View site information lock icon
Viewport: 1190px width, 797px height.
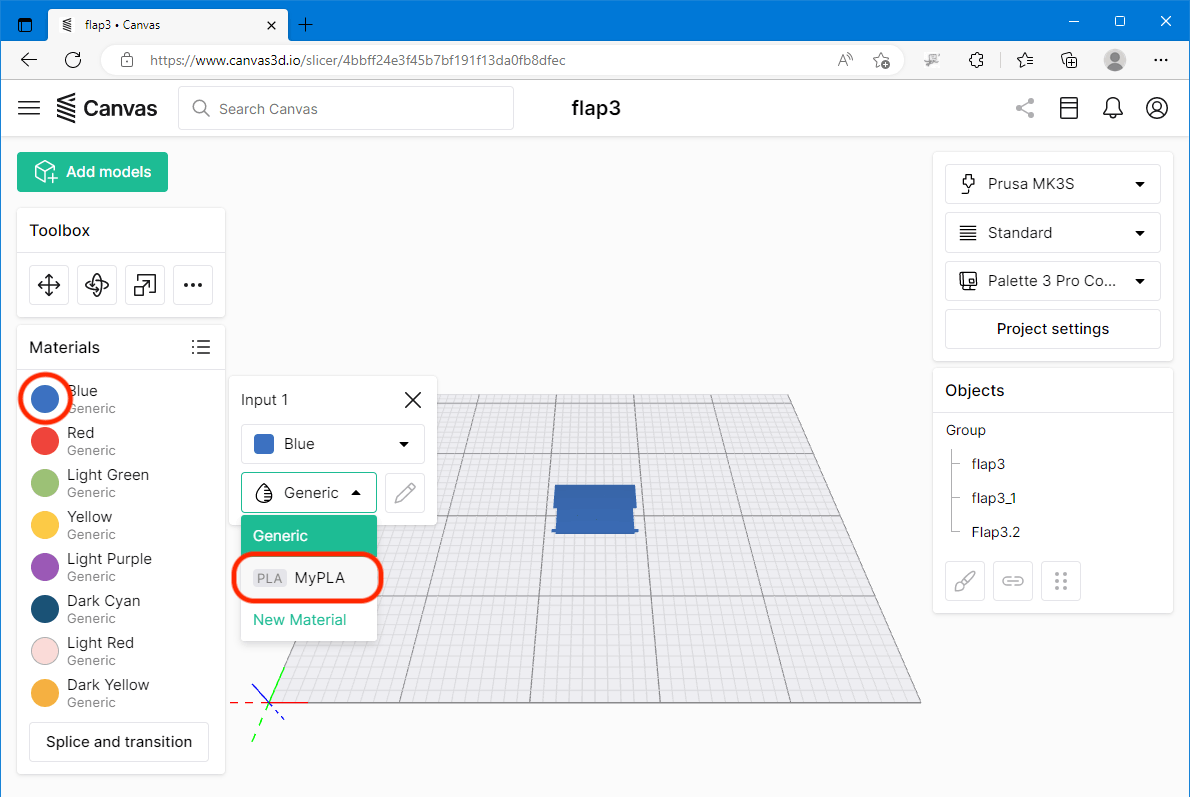pos(127,60)
